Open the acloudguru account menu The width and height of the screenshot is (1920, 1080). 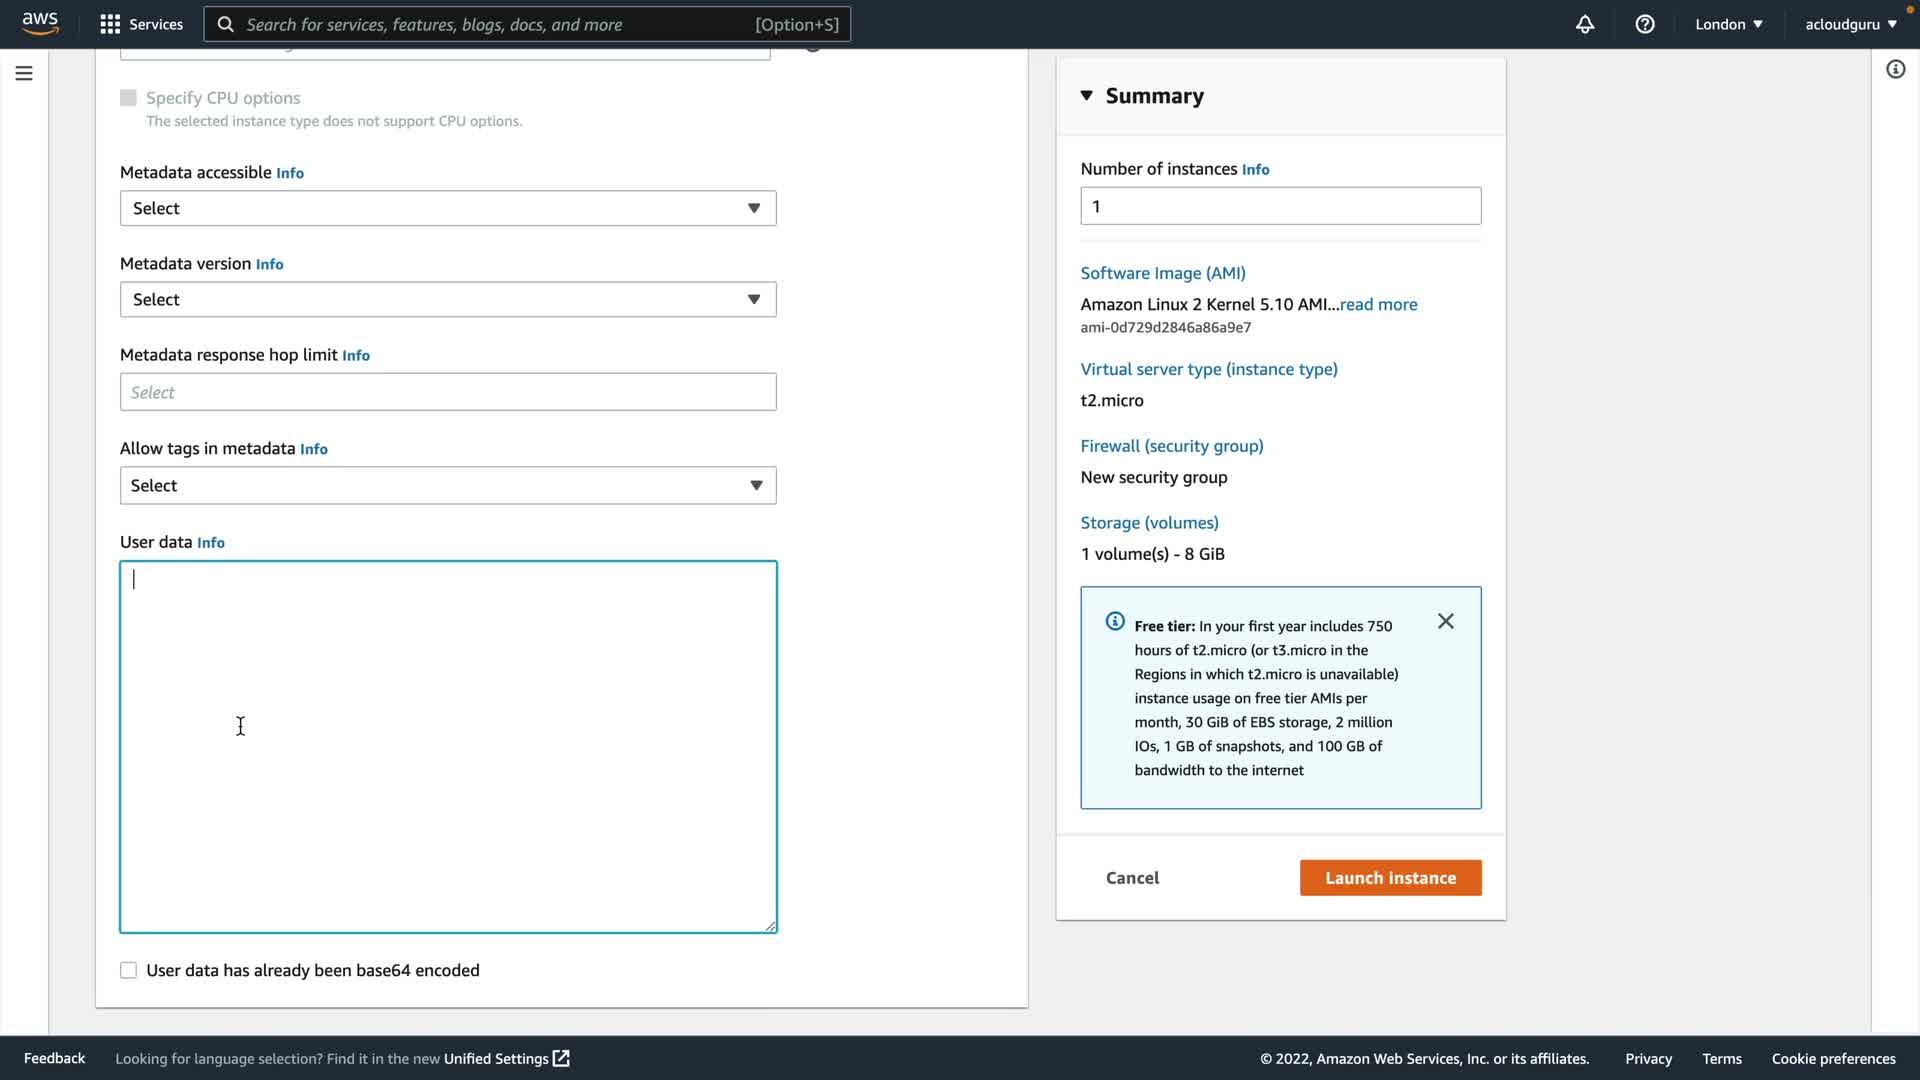click(x=1850, y=24)
